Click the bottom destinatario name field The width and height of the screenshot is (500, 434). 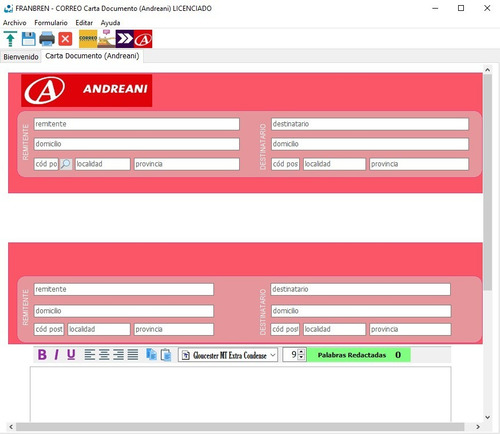pyautogui.click(x=361, y=289)
